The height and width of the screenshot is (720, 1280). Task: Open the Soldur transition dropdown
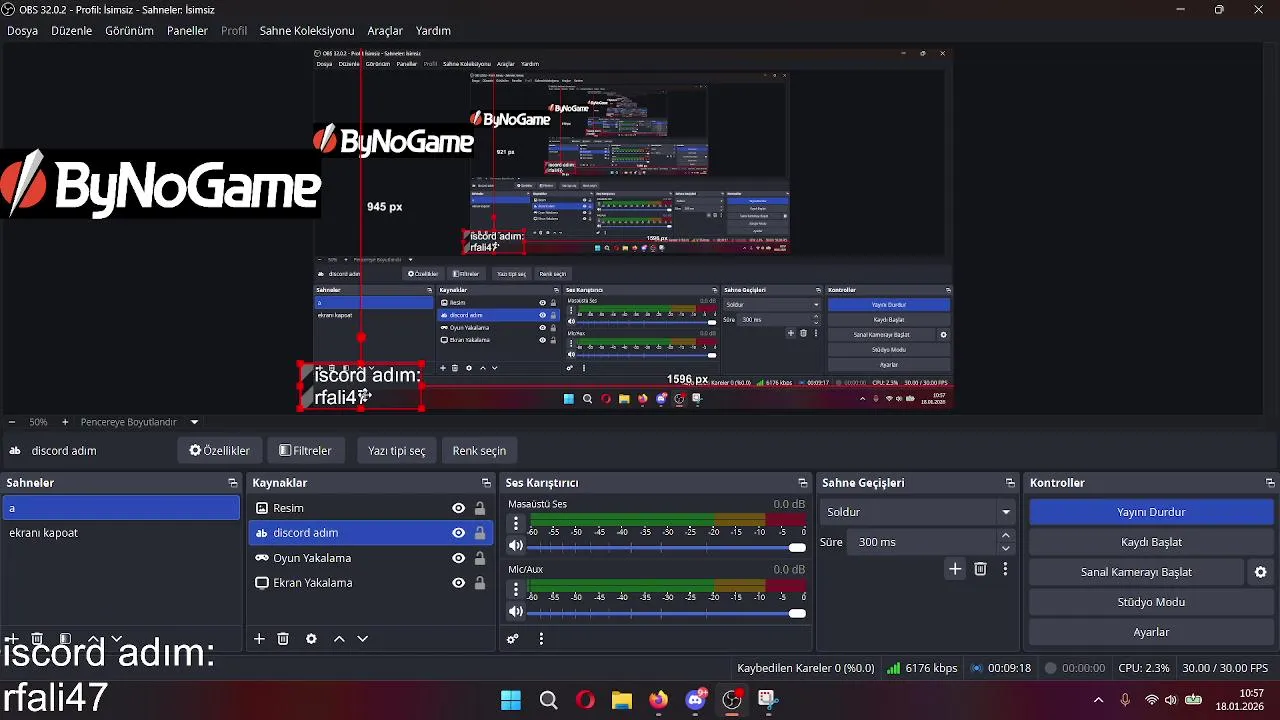(918, 512)
